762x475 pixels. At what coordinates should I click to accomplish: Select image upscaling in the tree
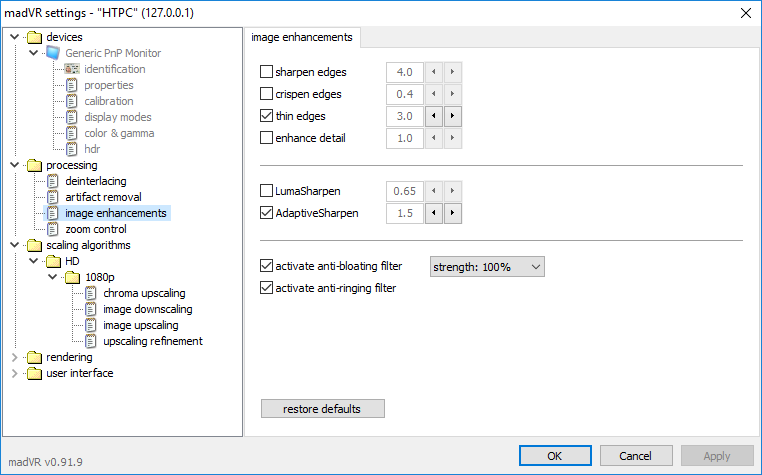pos(141,325)
